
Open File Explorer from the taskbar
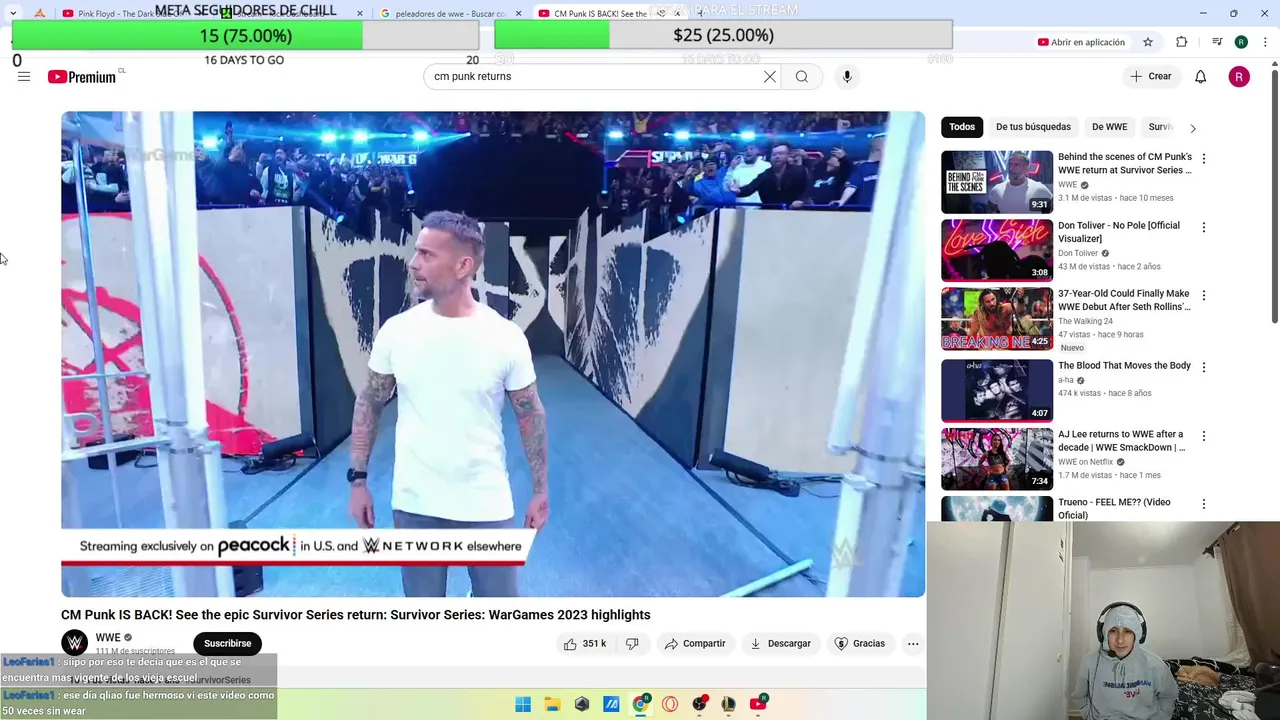click(552, 704)
